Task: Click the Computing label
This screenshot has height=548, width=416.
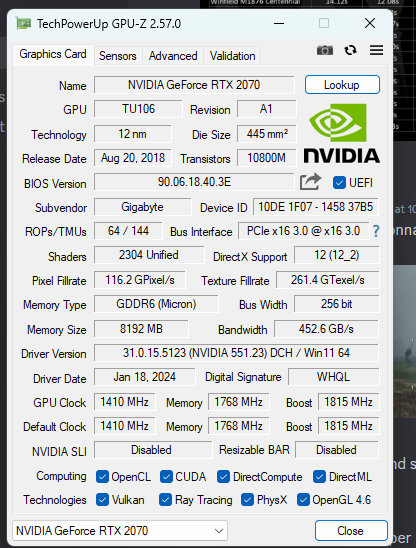Action: tap(61, 476)
